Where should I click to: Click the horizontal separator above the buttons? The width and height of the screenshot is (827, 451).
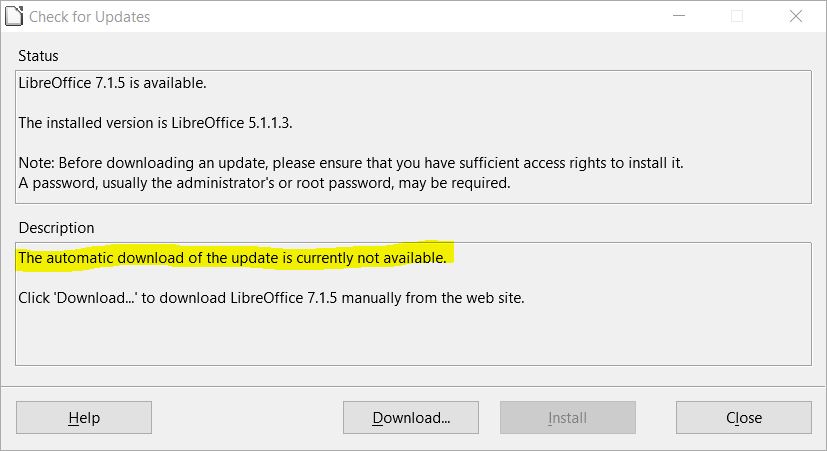click(413, 382)
